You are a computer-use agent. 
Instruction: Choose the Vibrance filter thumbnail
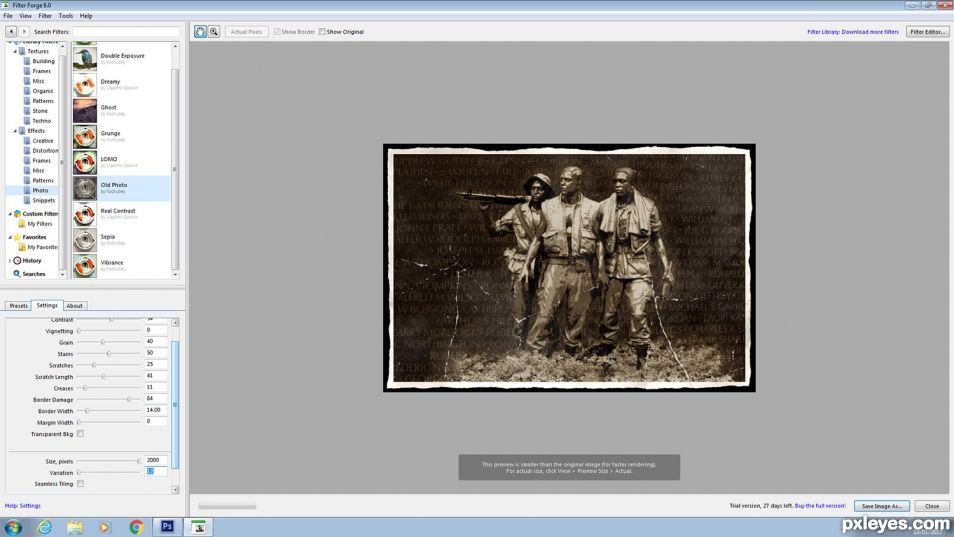85,266
